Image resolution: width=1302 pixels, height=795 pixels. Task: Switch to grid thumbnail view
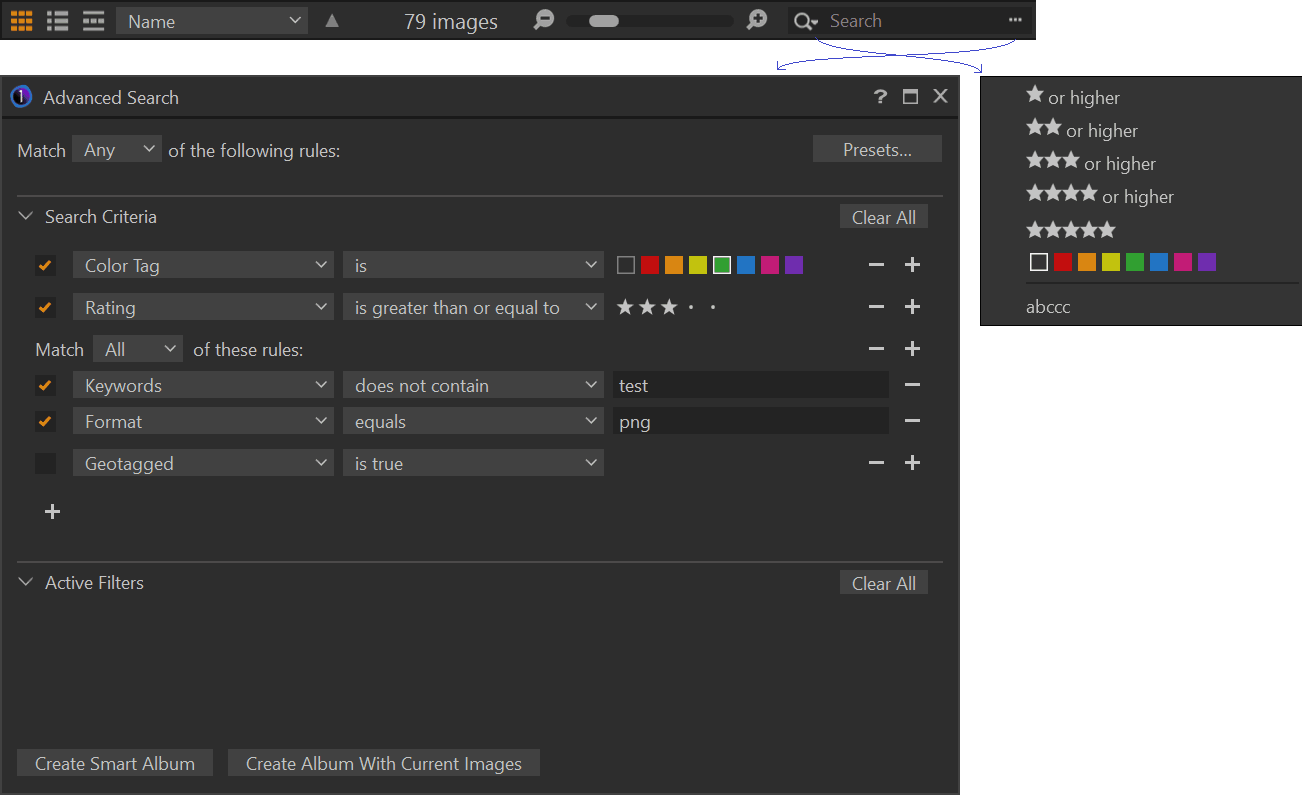click(x=22, y=21)
